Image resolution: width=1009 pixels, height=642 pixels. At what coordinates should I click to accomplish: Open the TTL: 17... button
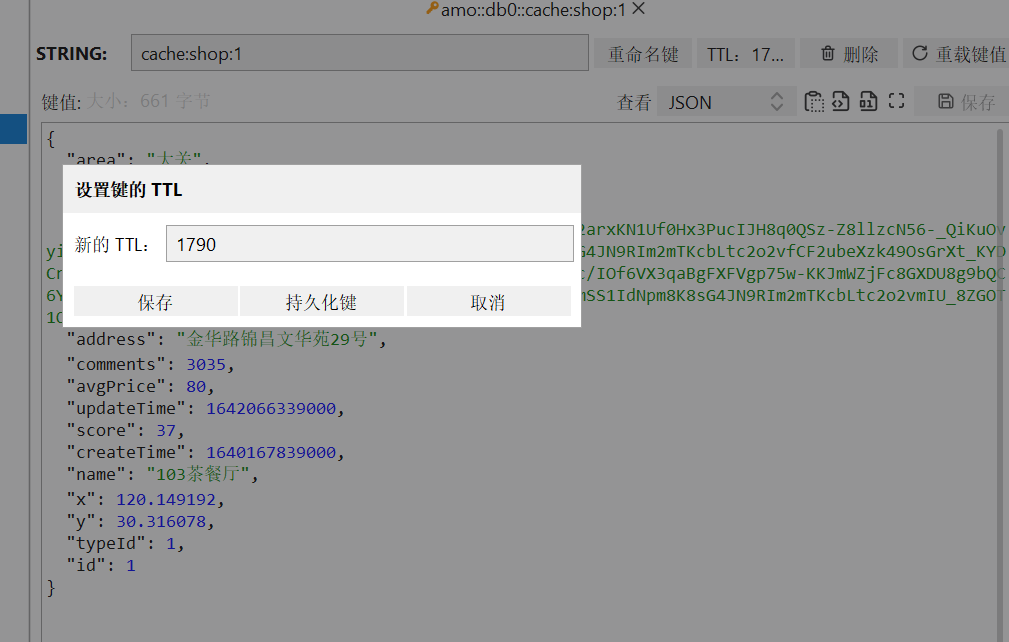(746, 53)
